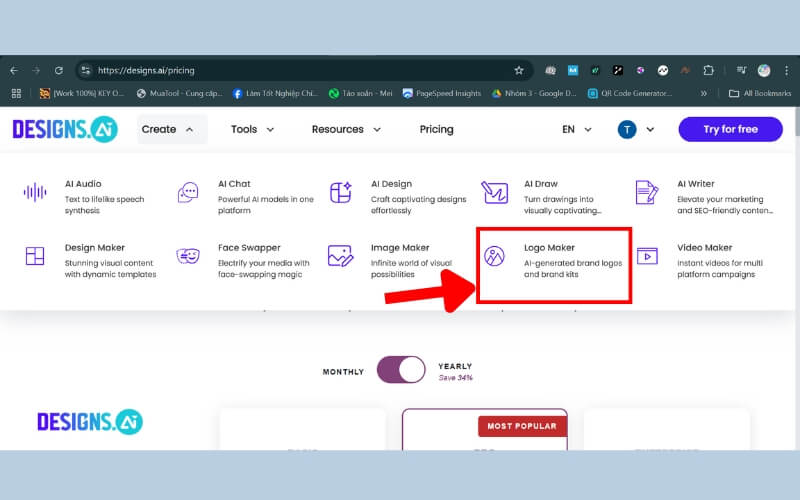Open the blue M extension icon
Viewport: 800px width, 500px height.
[573, 70]
